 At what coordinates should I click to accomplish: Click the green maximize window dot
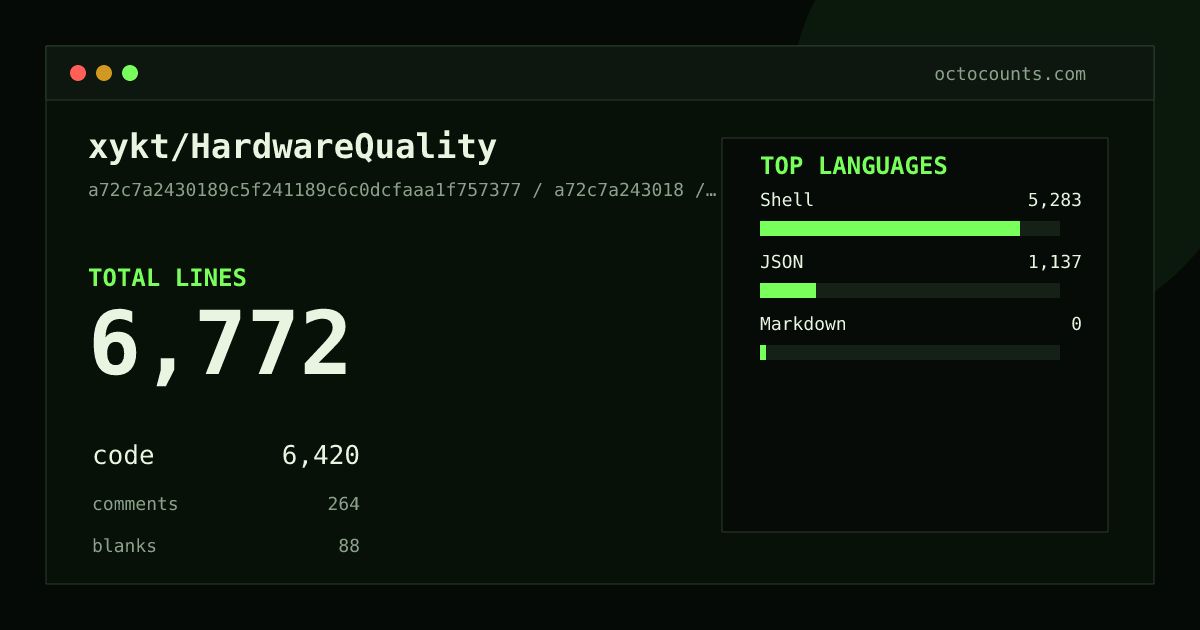click(130, 73)
